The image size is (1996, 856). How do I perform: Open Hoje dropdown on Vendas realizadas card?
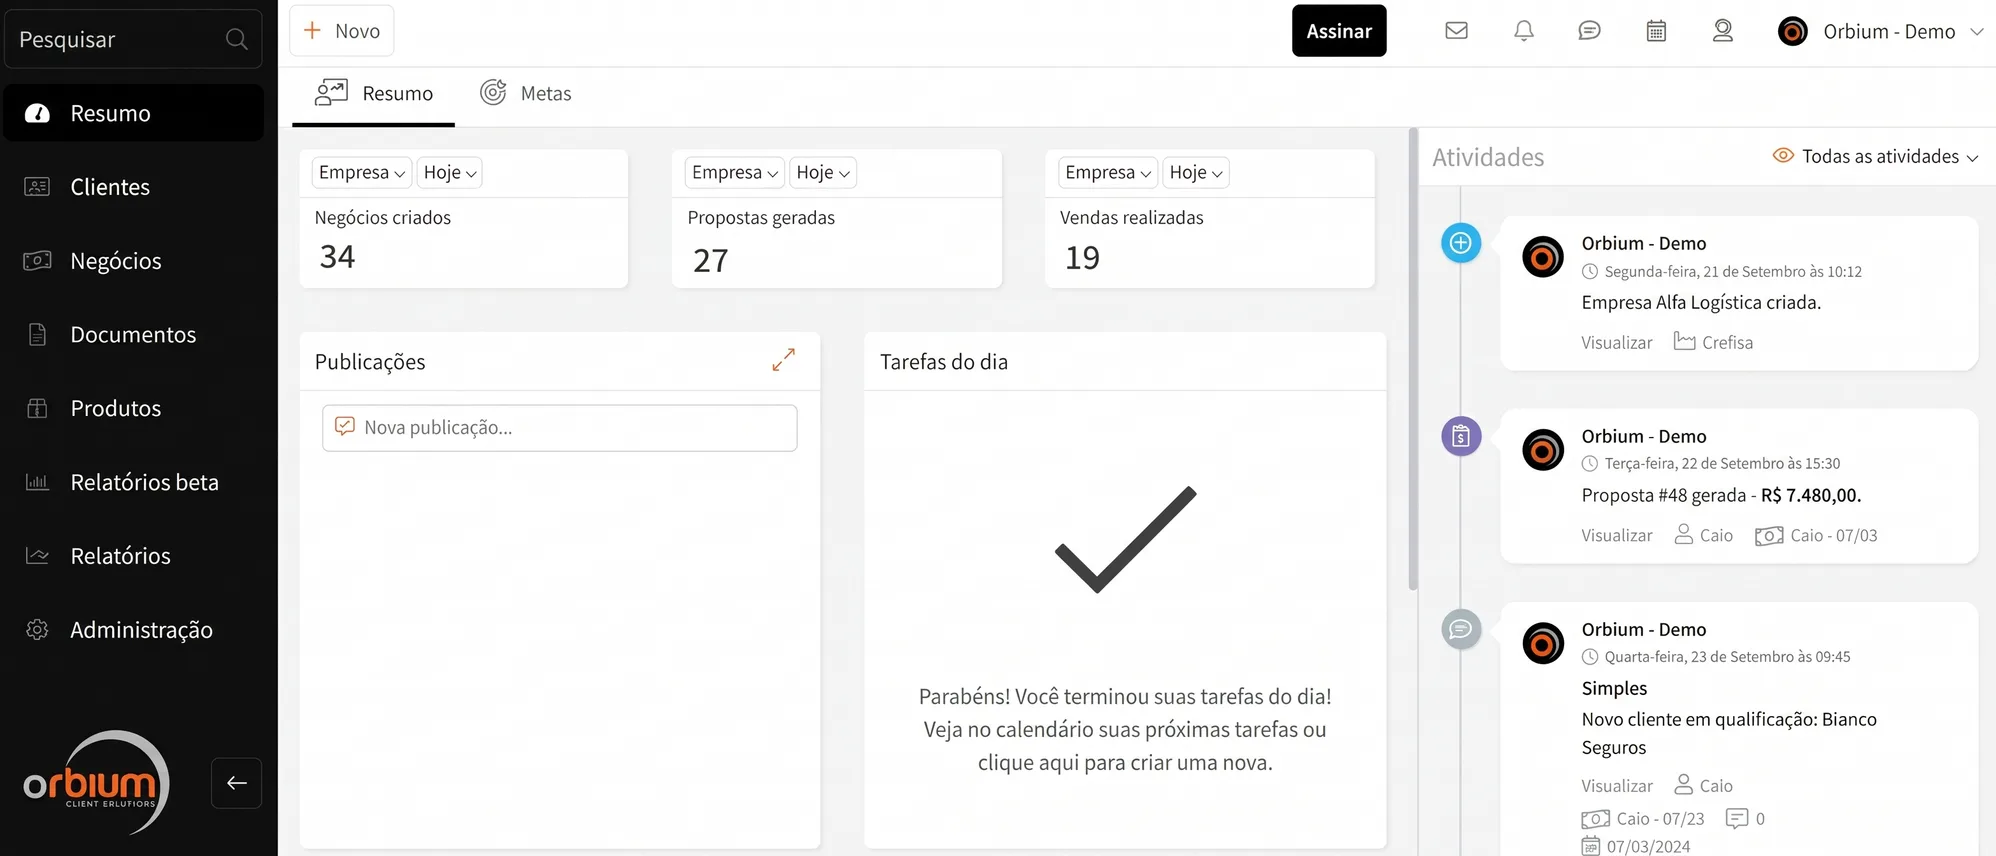coord(1196,172)
